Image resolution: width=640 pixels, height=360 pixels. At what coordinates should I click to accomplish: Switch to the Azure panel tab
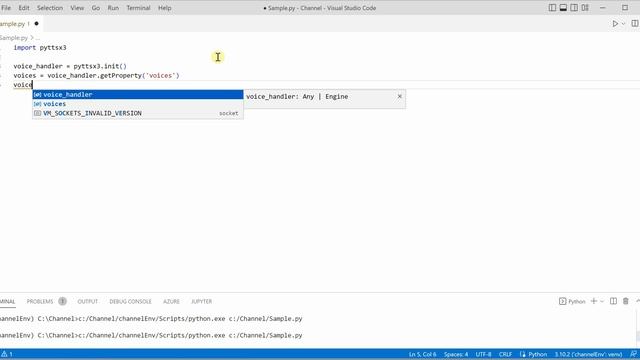point(171,301)
